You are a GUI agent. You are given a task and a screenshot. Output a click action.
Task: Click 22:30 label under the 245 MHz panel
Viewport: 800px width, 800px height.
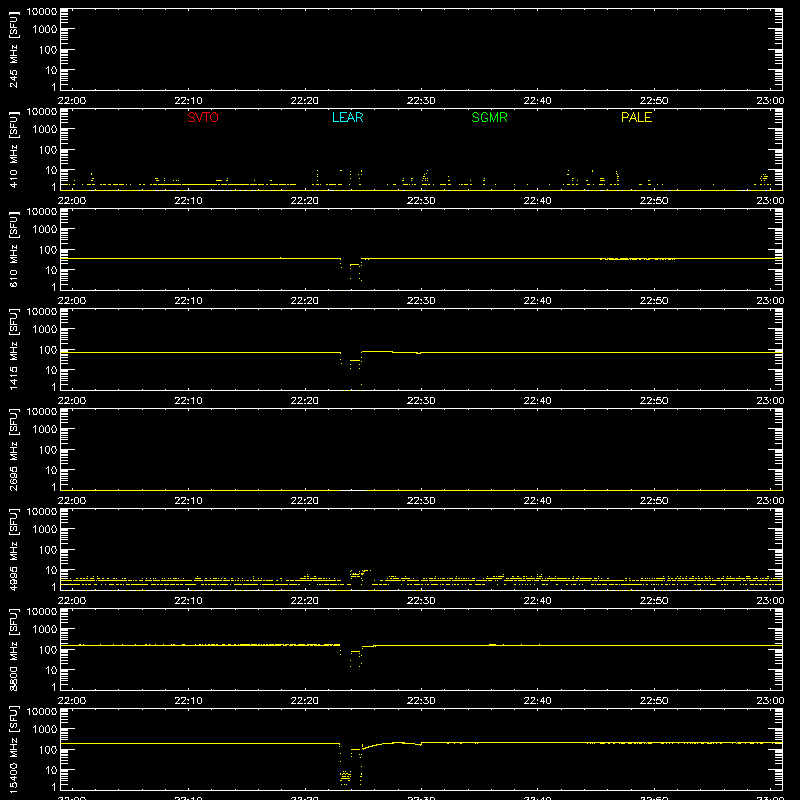tap(421, 101)
